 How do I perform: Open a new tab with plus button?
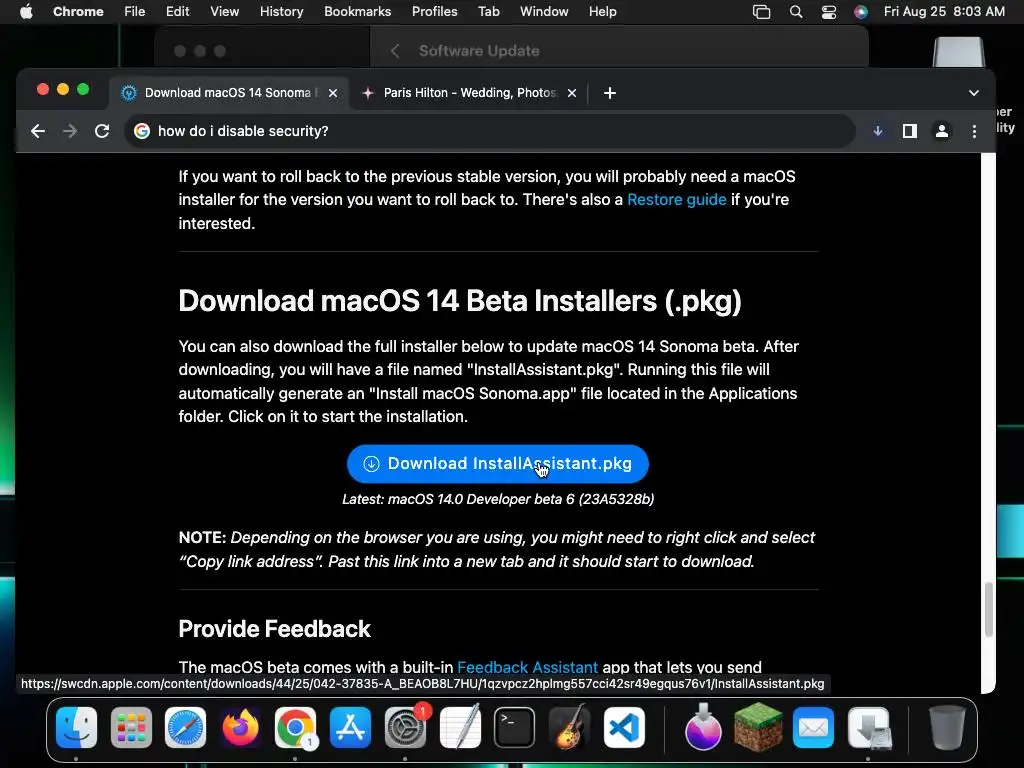pos(609,93)
